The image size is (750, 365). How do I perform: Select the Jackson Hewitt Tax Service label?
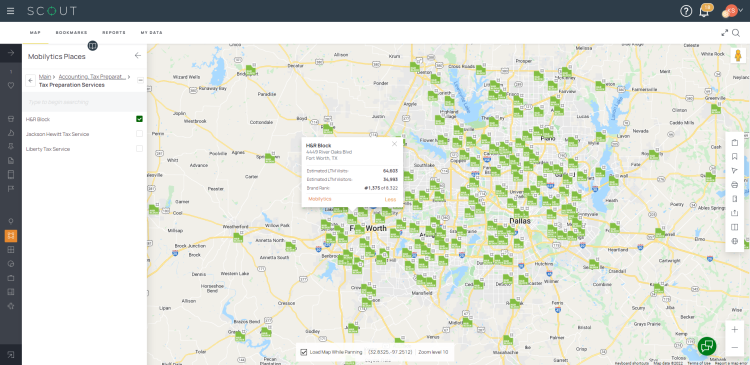point(57,134)
